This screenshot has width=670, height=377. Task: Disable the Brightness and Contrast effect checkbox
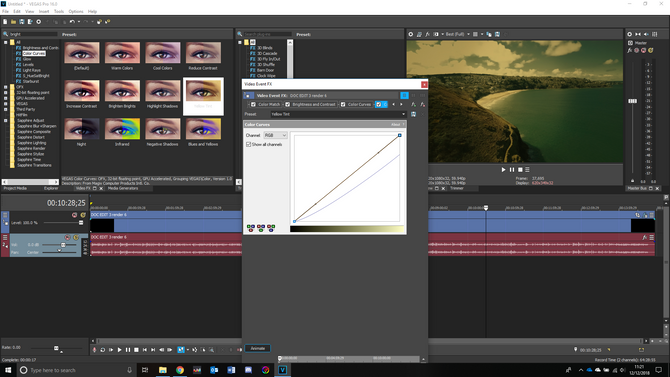288,104
